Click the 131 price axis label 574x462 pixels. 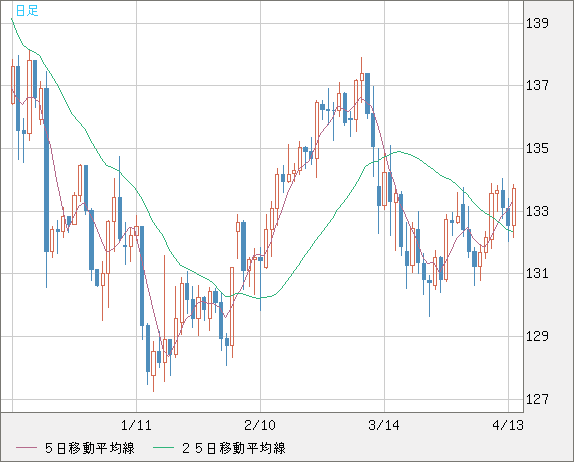(537, 273)
